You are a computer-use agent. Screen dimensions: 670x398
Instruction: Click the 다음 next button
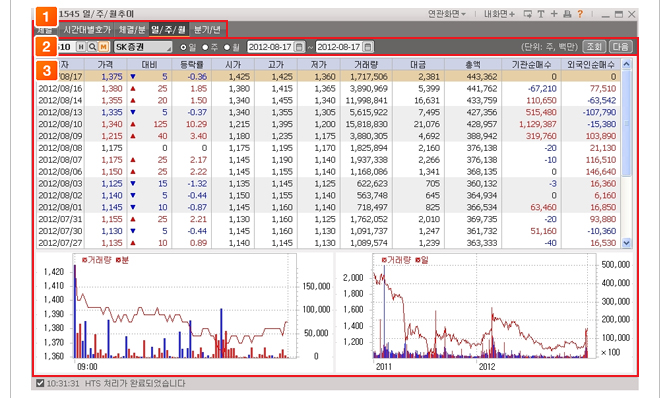[x=620, y=47]
